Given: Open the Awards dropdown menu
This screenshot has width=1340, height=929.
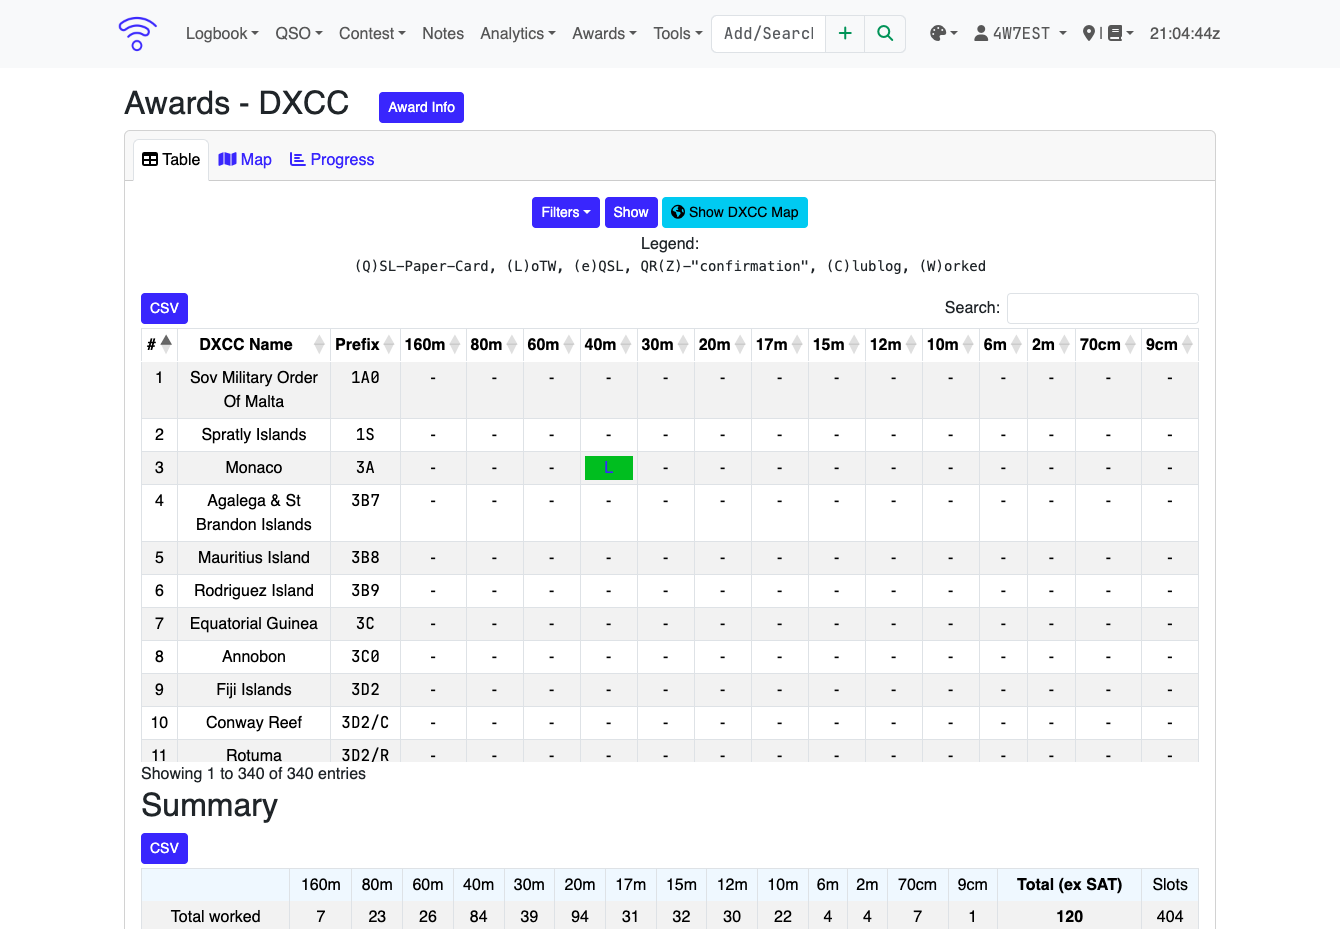Looking at the screenshot, I should [604, 33].
